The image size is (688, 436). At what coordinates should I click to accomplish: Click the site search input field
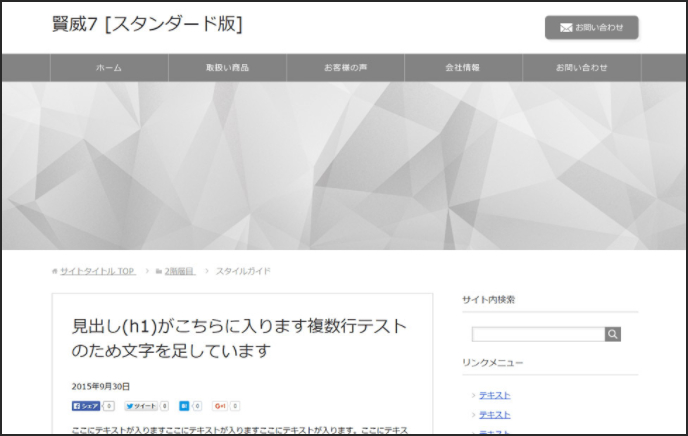point(538,334)
